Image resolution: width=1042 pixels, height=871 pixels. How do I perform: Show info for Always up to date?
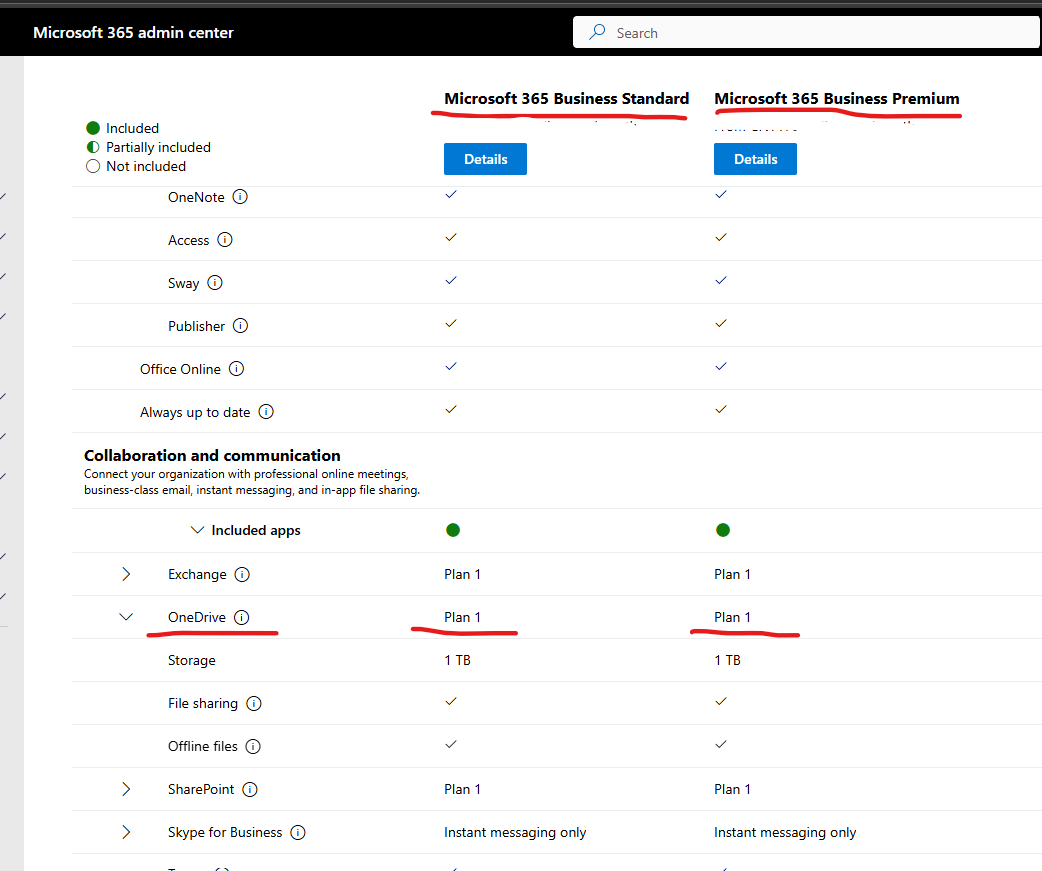pyautogui.click(x=266, y=412)
